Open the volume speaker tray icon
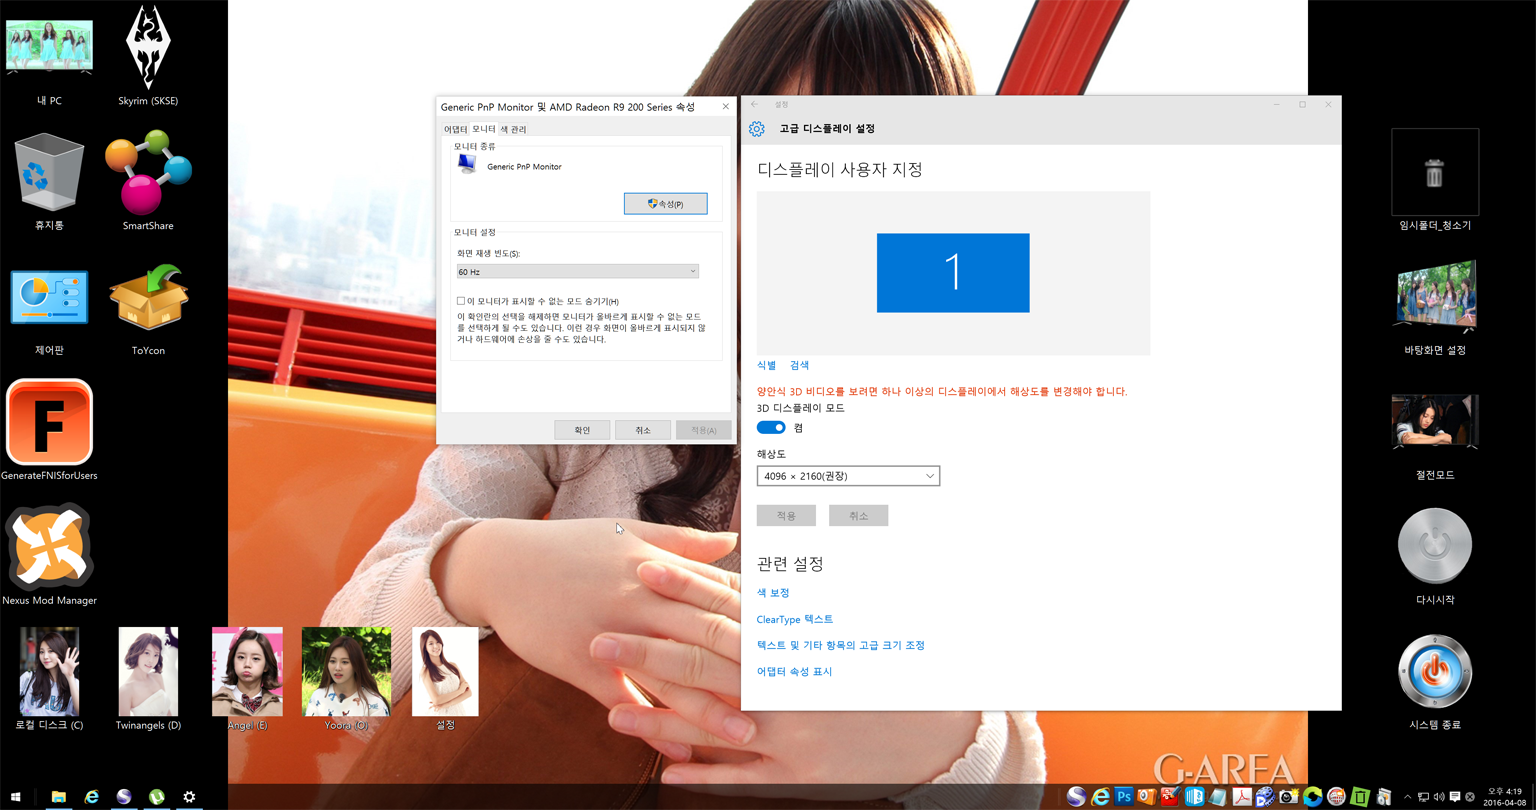The image size is (1536, 810). click(x=1439, y=797)
